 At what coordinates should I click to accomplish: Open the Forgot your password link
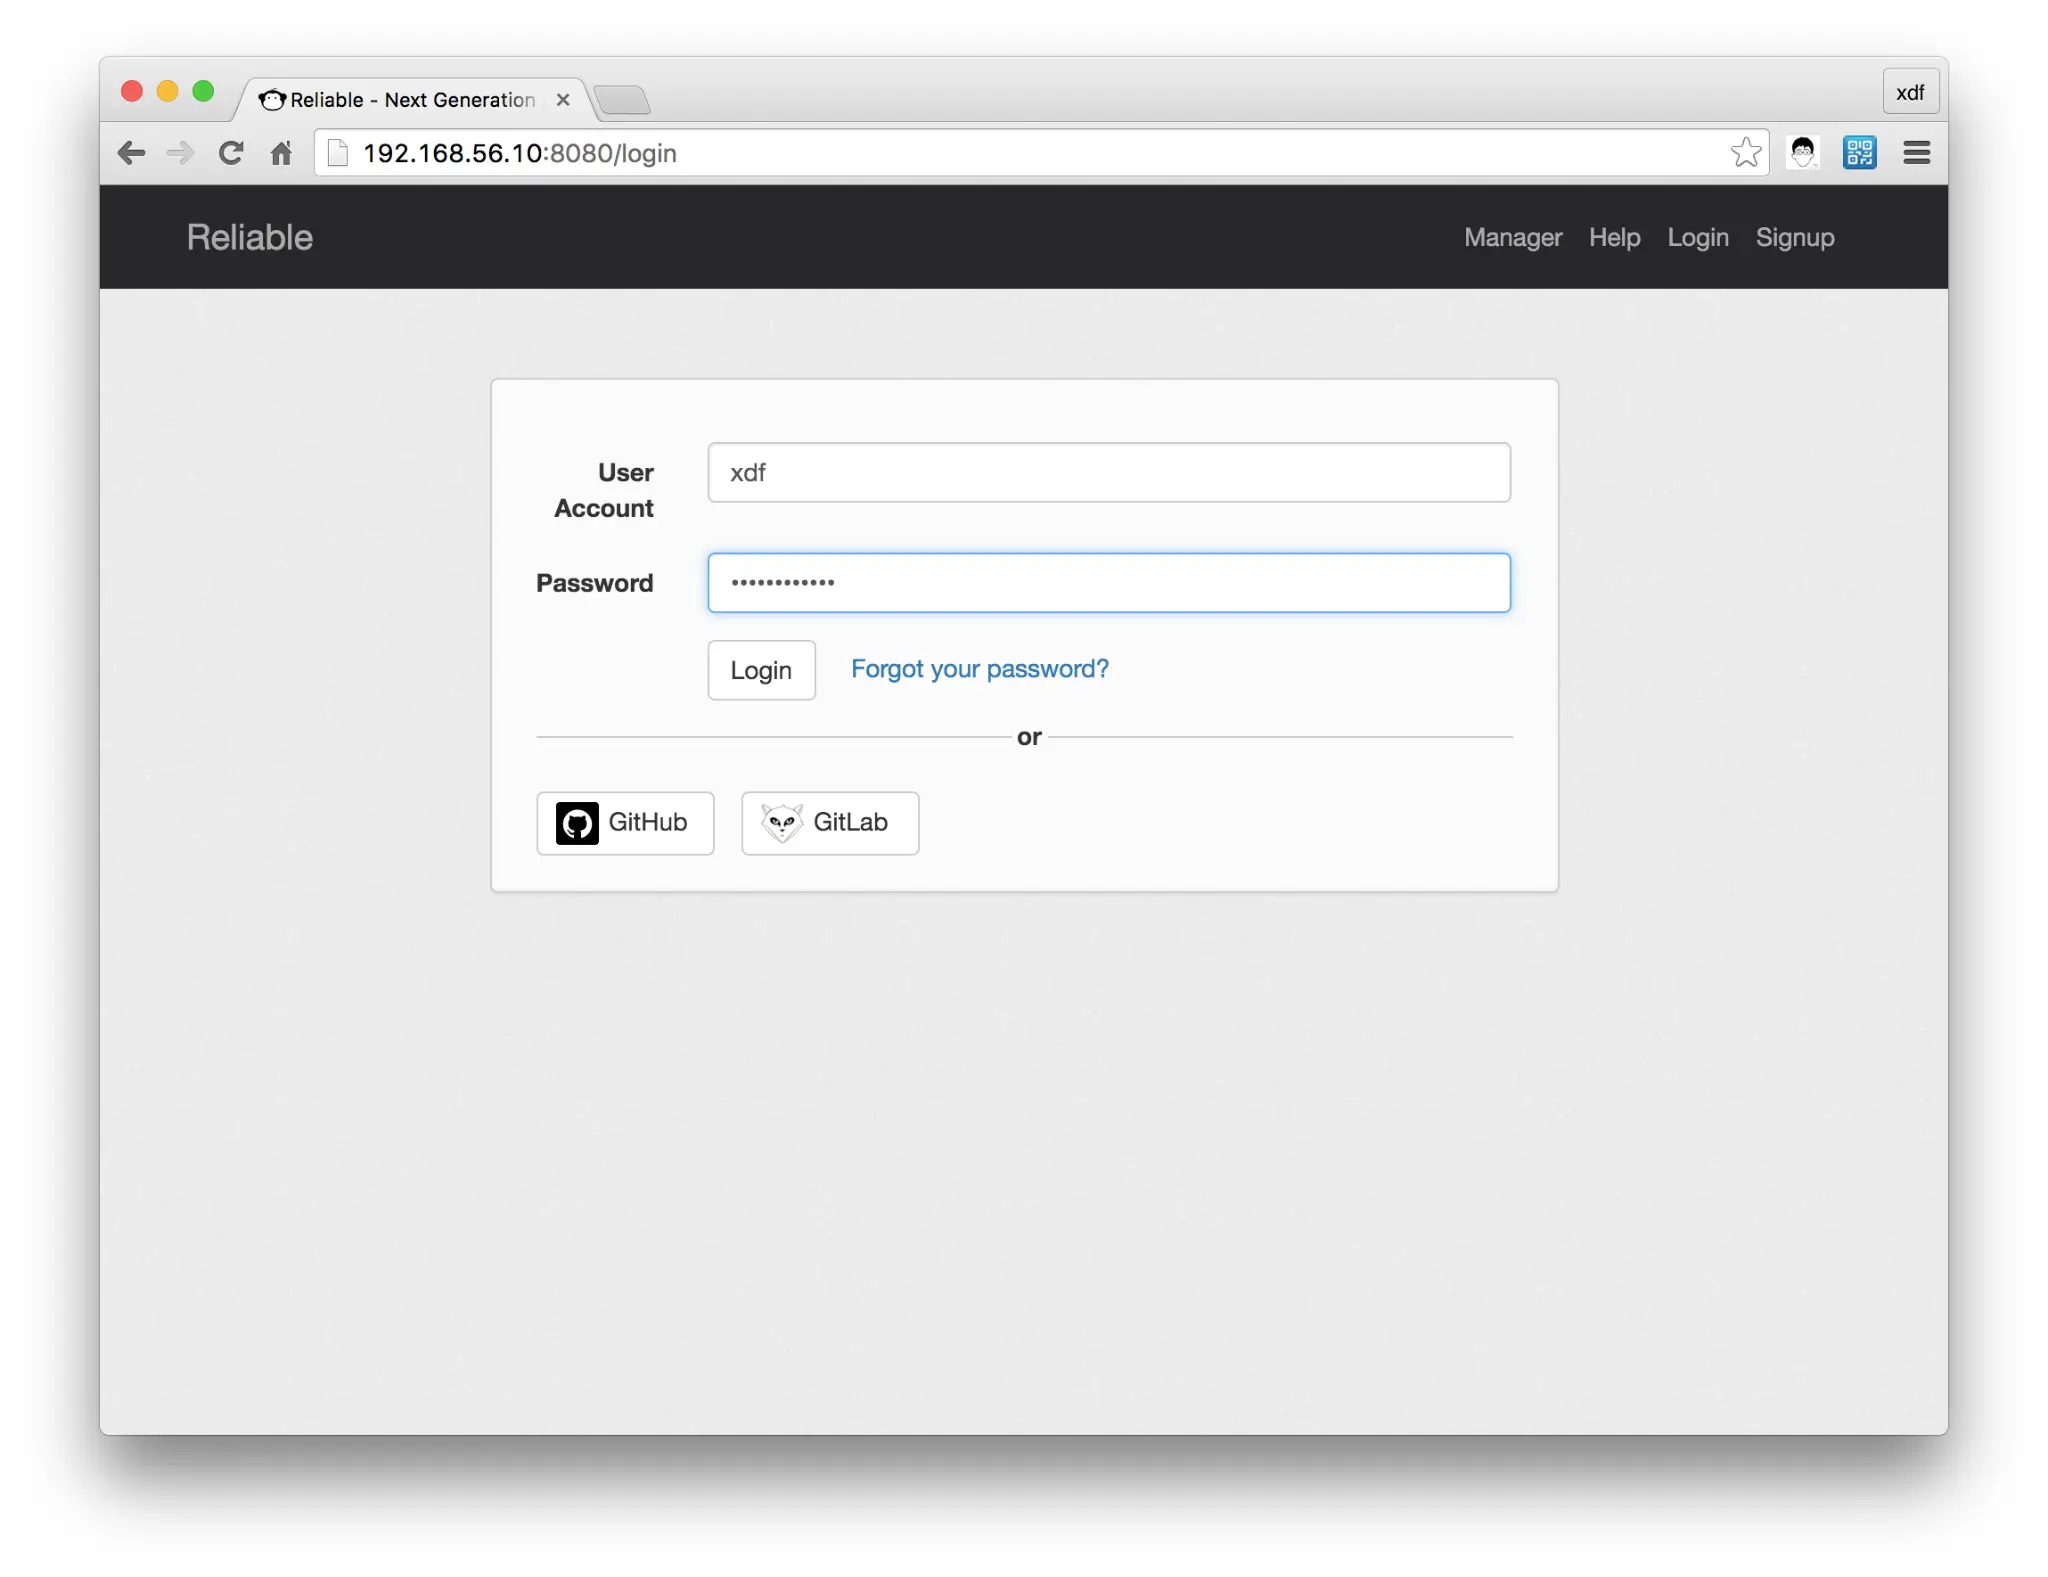pyautogui.click(x=979, y=669)
